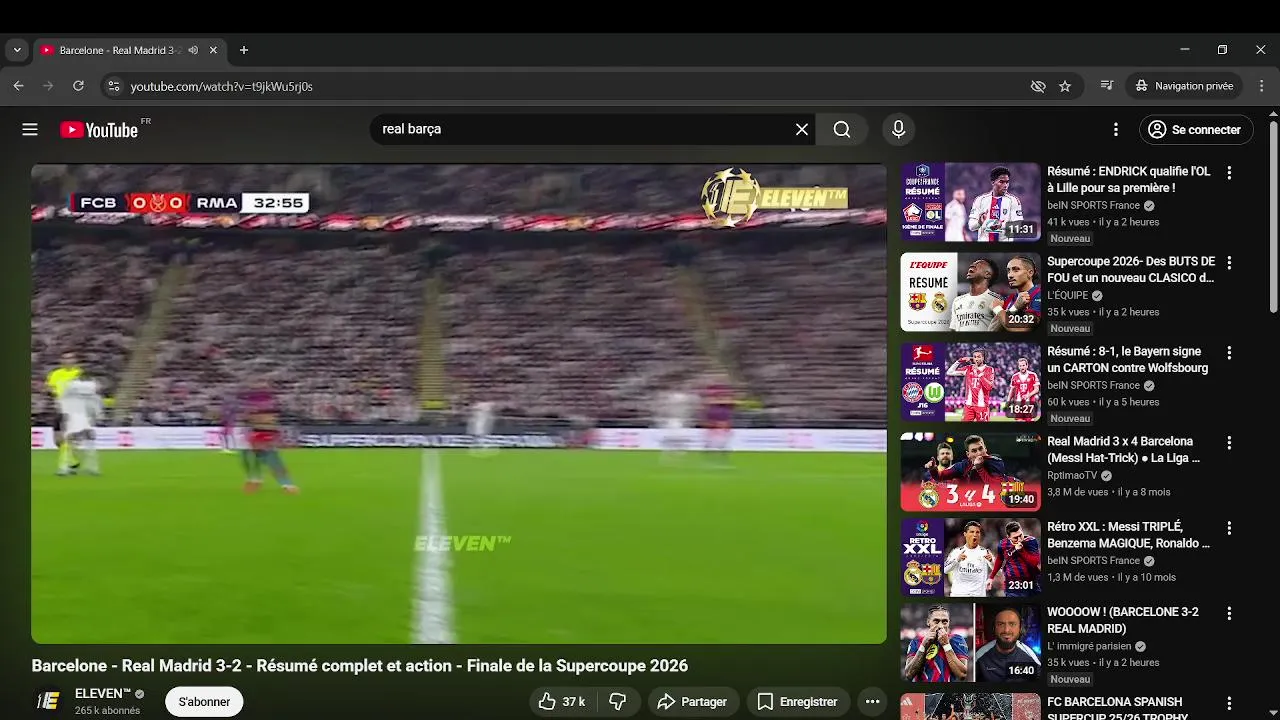
Task: Click the video player area
Action: (459, 403)
